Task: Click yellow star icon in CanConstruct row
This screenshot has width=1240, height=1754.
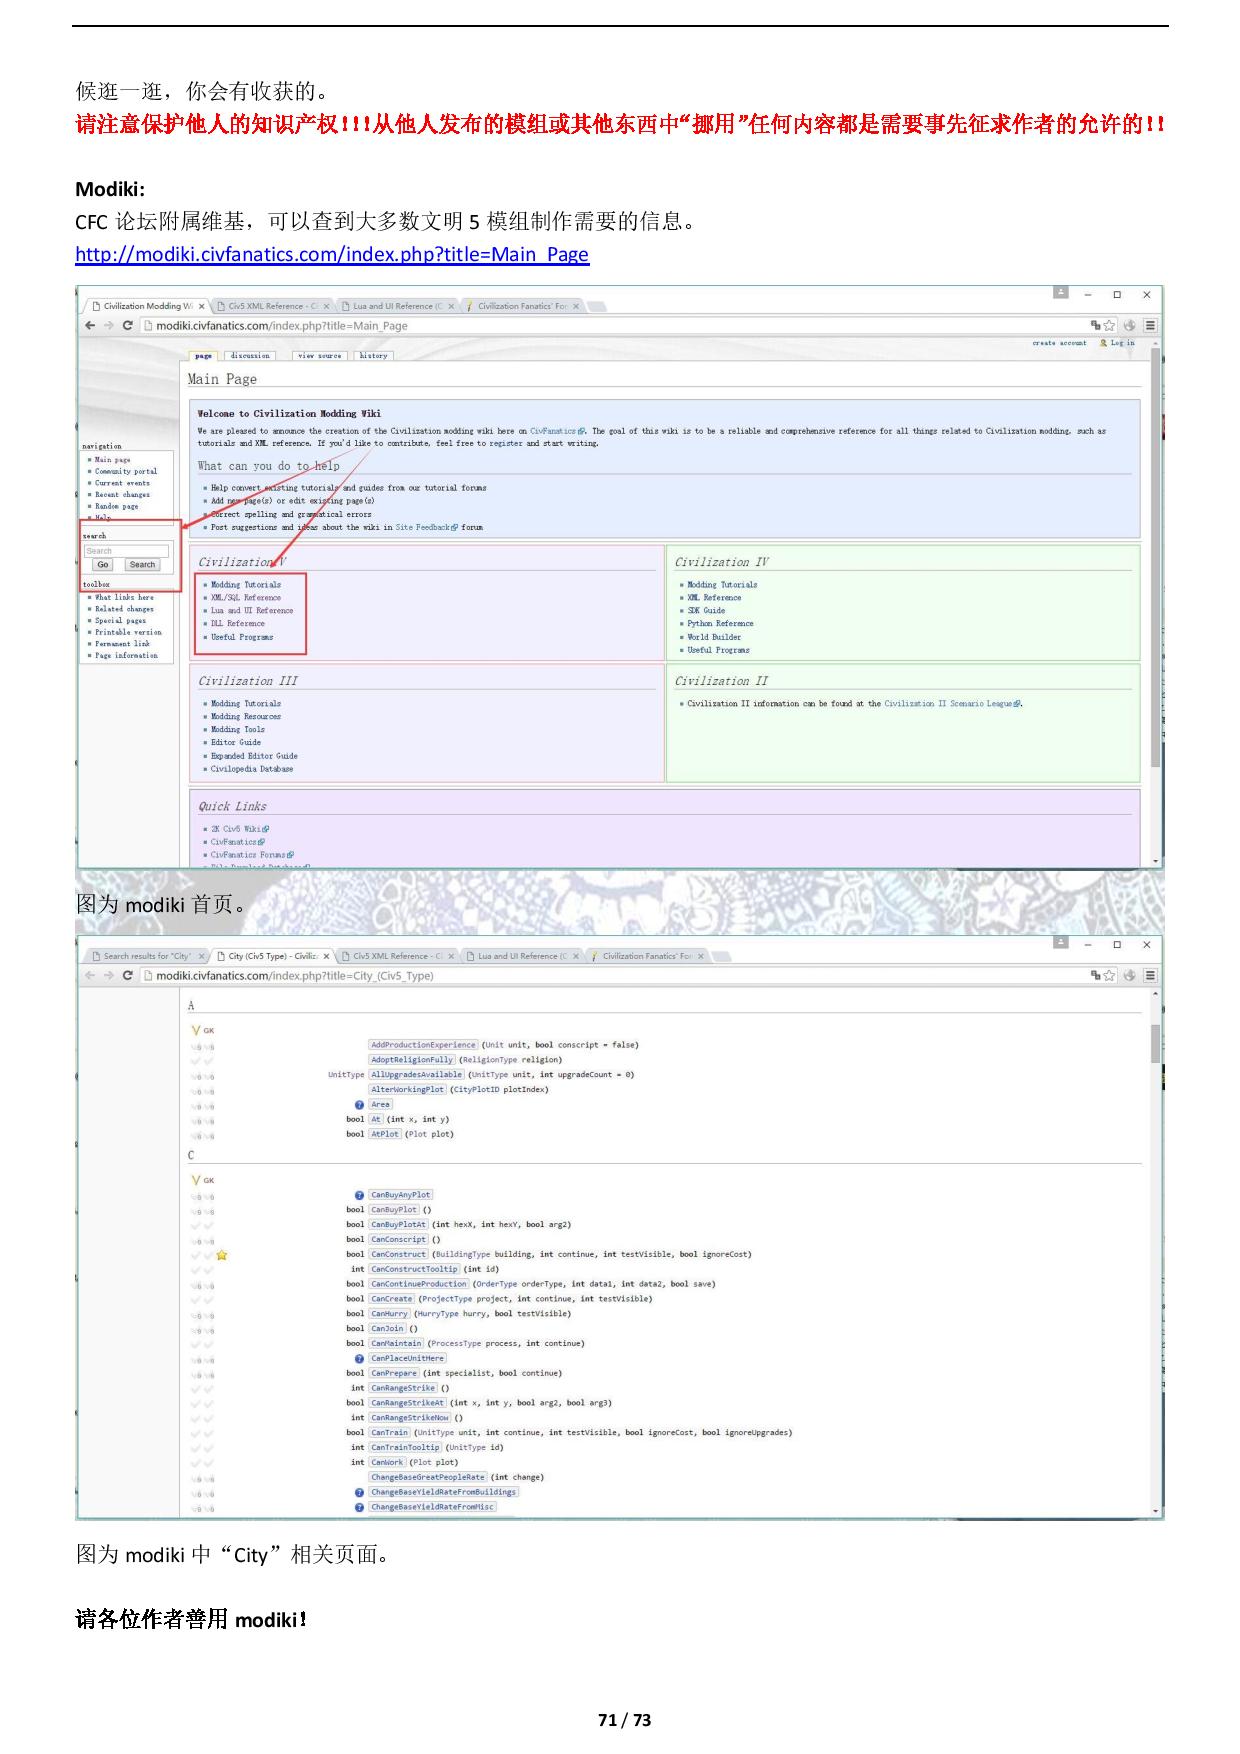Action: coord(222,1254)
